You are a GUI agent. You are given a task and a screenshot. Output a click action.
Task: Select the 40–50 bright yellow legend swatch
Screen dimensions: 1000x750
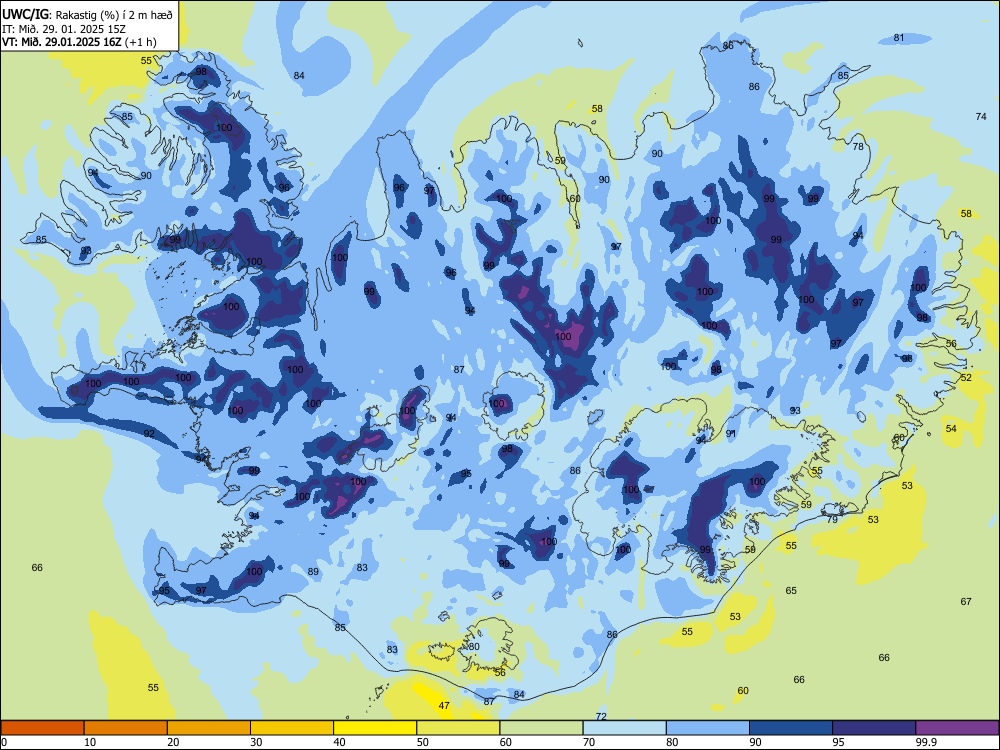(375, 728)
